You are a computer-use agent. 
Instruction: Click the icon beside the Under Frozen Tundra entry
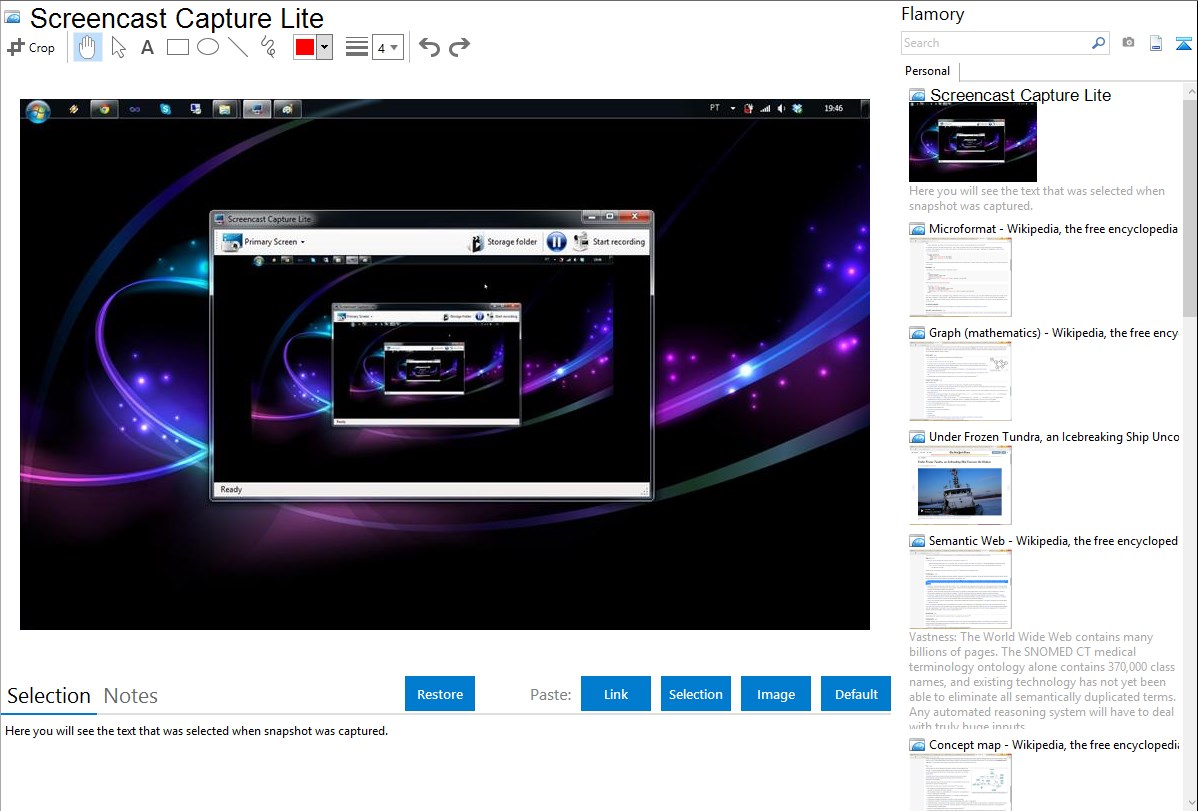[917, 436]
